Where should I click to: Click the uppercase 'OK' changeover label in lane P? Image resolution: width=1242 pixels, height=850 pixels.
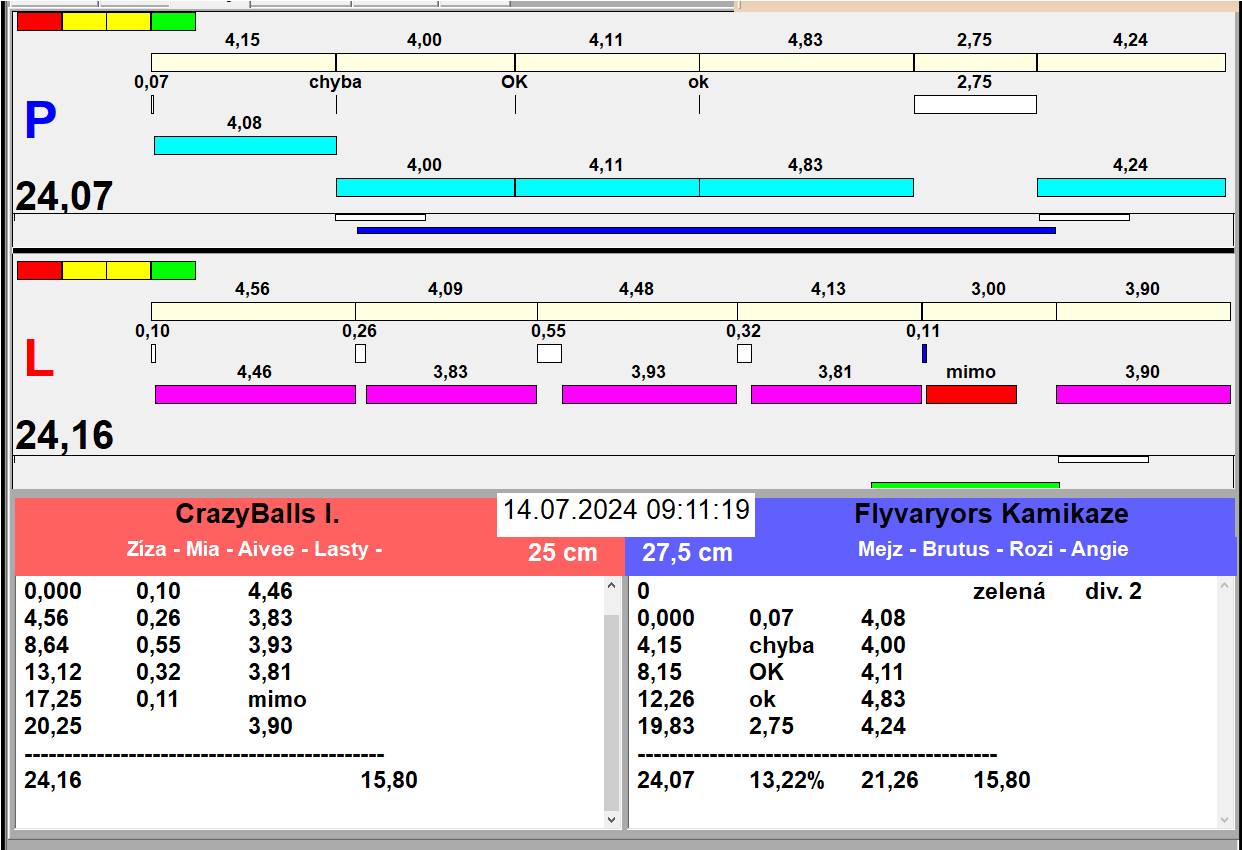coord(514,82)
